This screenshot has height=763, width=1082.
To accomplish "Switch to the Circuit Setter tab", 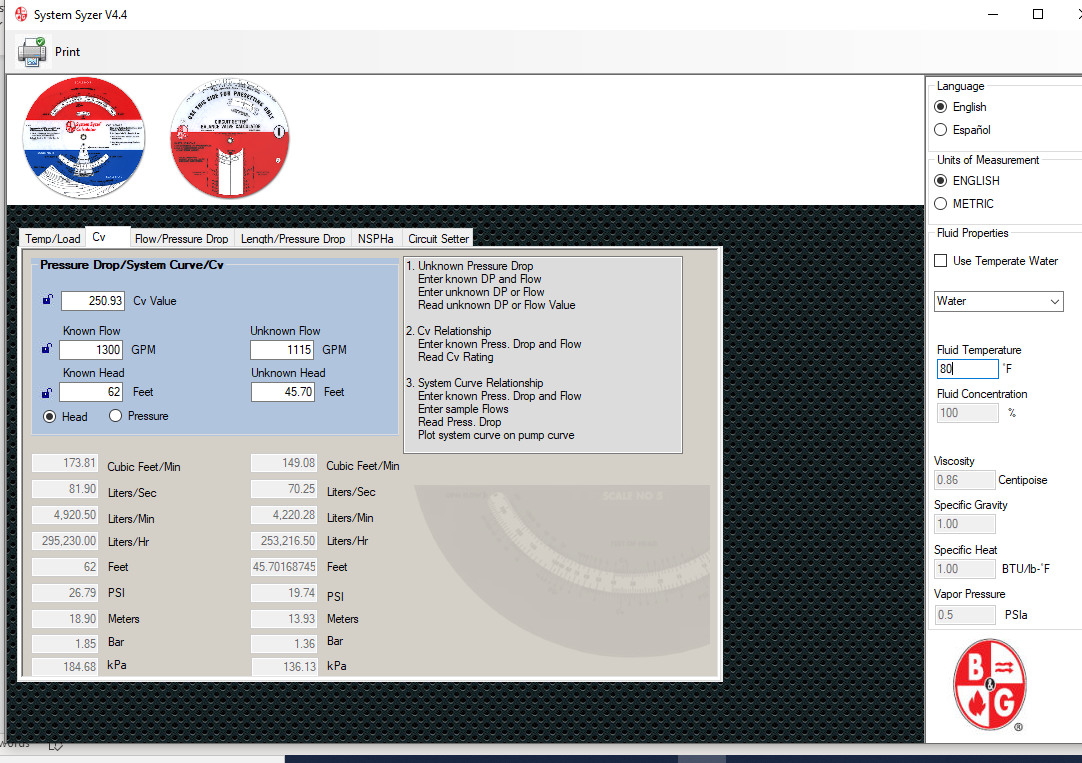I will pyautogui.click(x=438, y=239).
